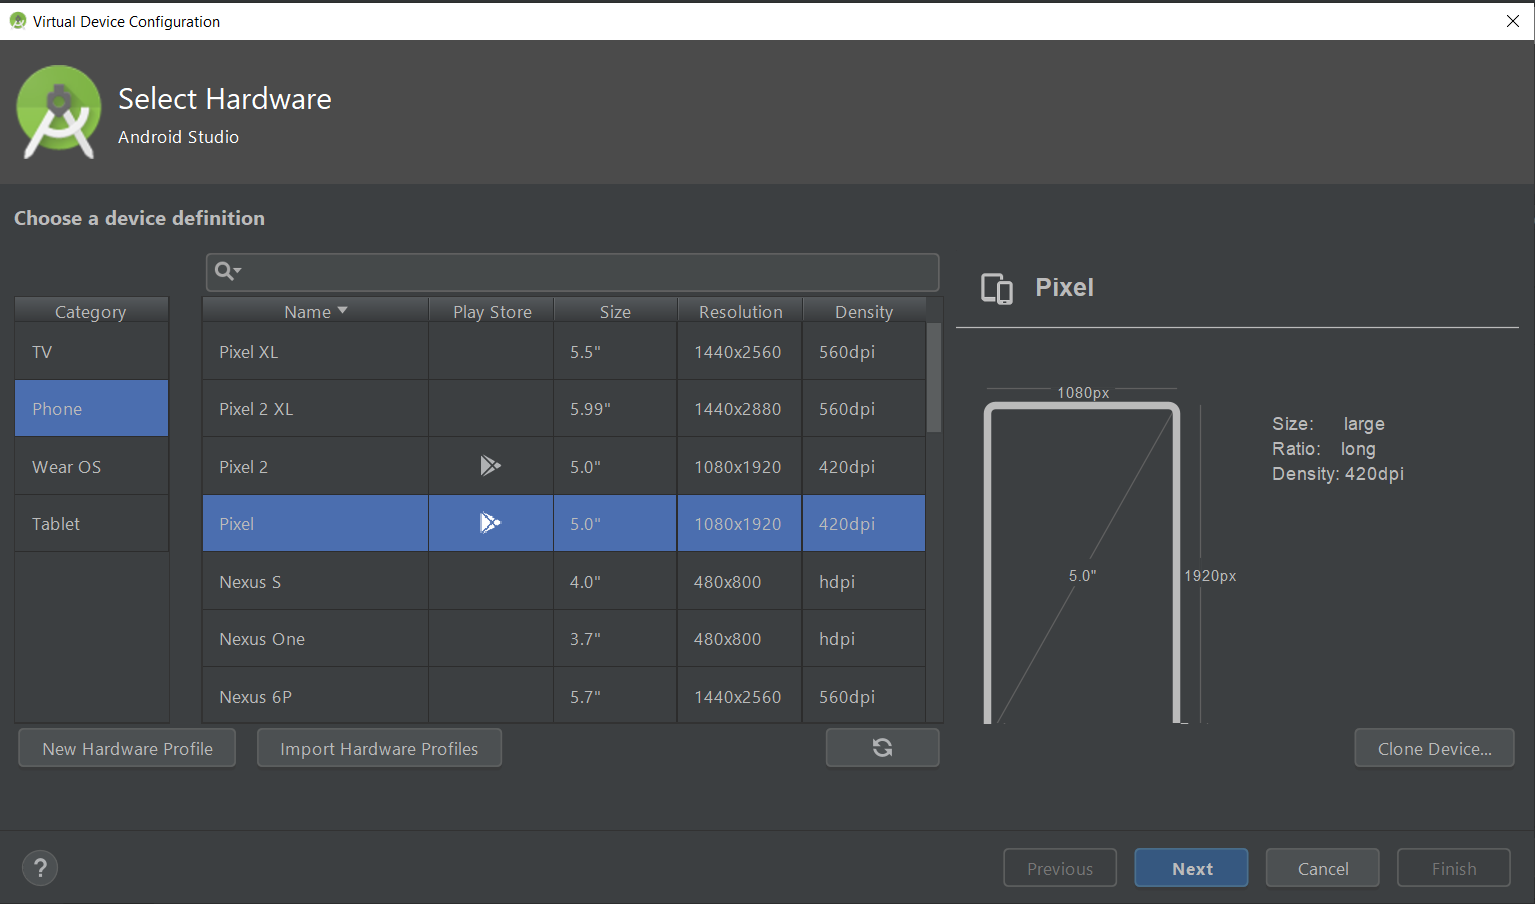Click the device preview phone outline
The width and height of the screenshot is (1535, 904).
point(1082,562)
